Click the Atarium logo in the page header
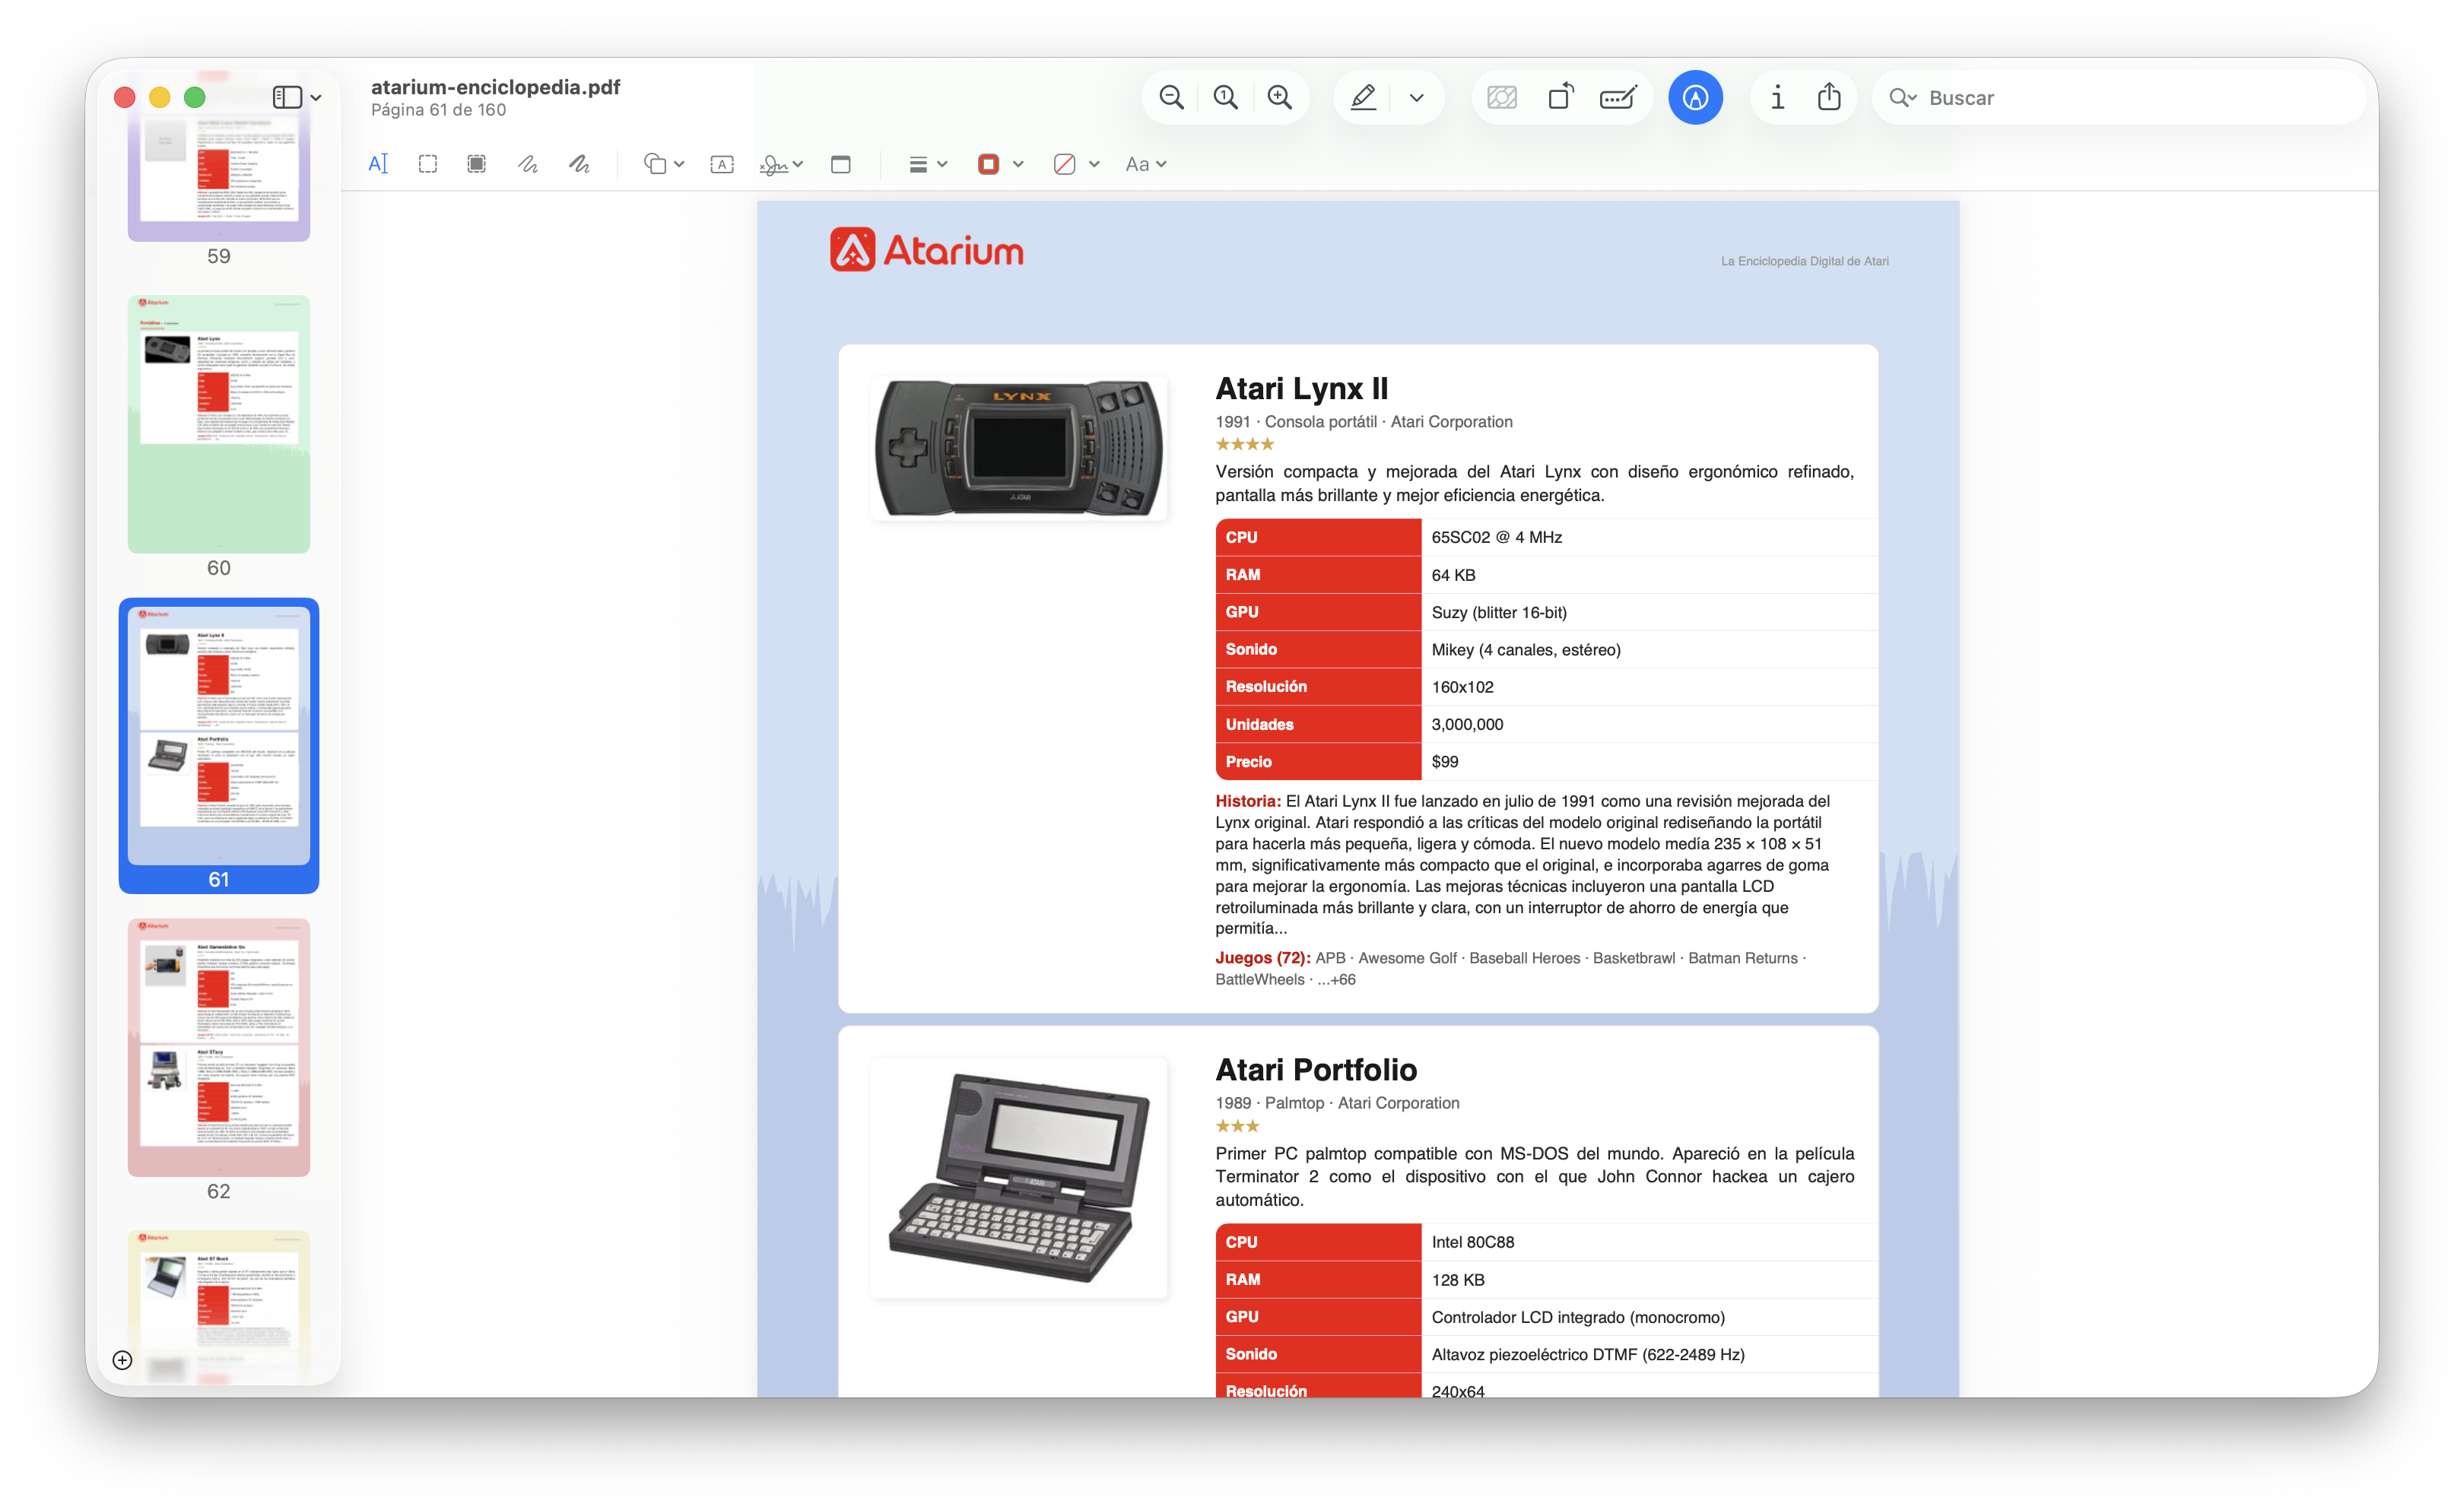 pos(927,250)
